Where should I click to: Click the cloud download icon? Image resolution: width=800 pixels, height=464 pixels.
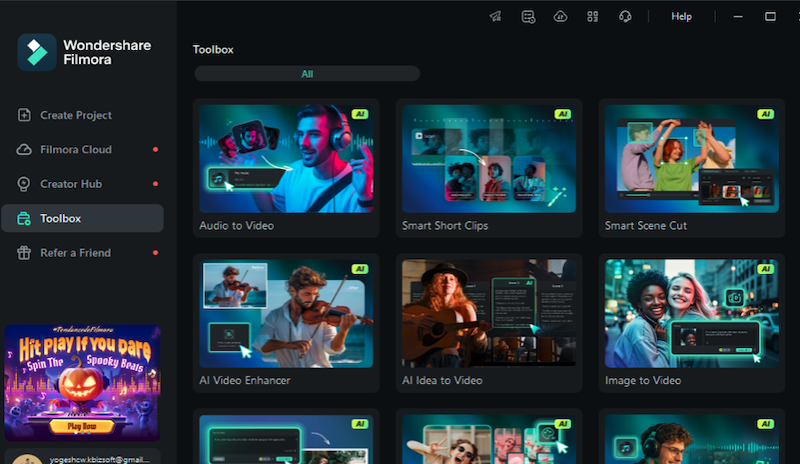click(560, 17)
